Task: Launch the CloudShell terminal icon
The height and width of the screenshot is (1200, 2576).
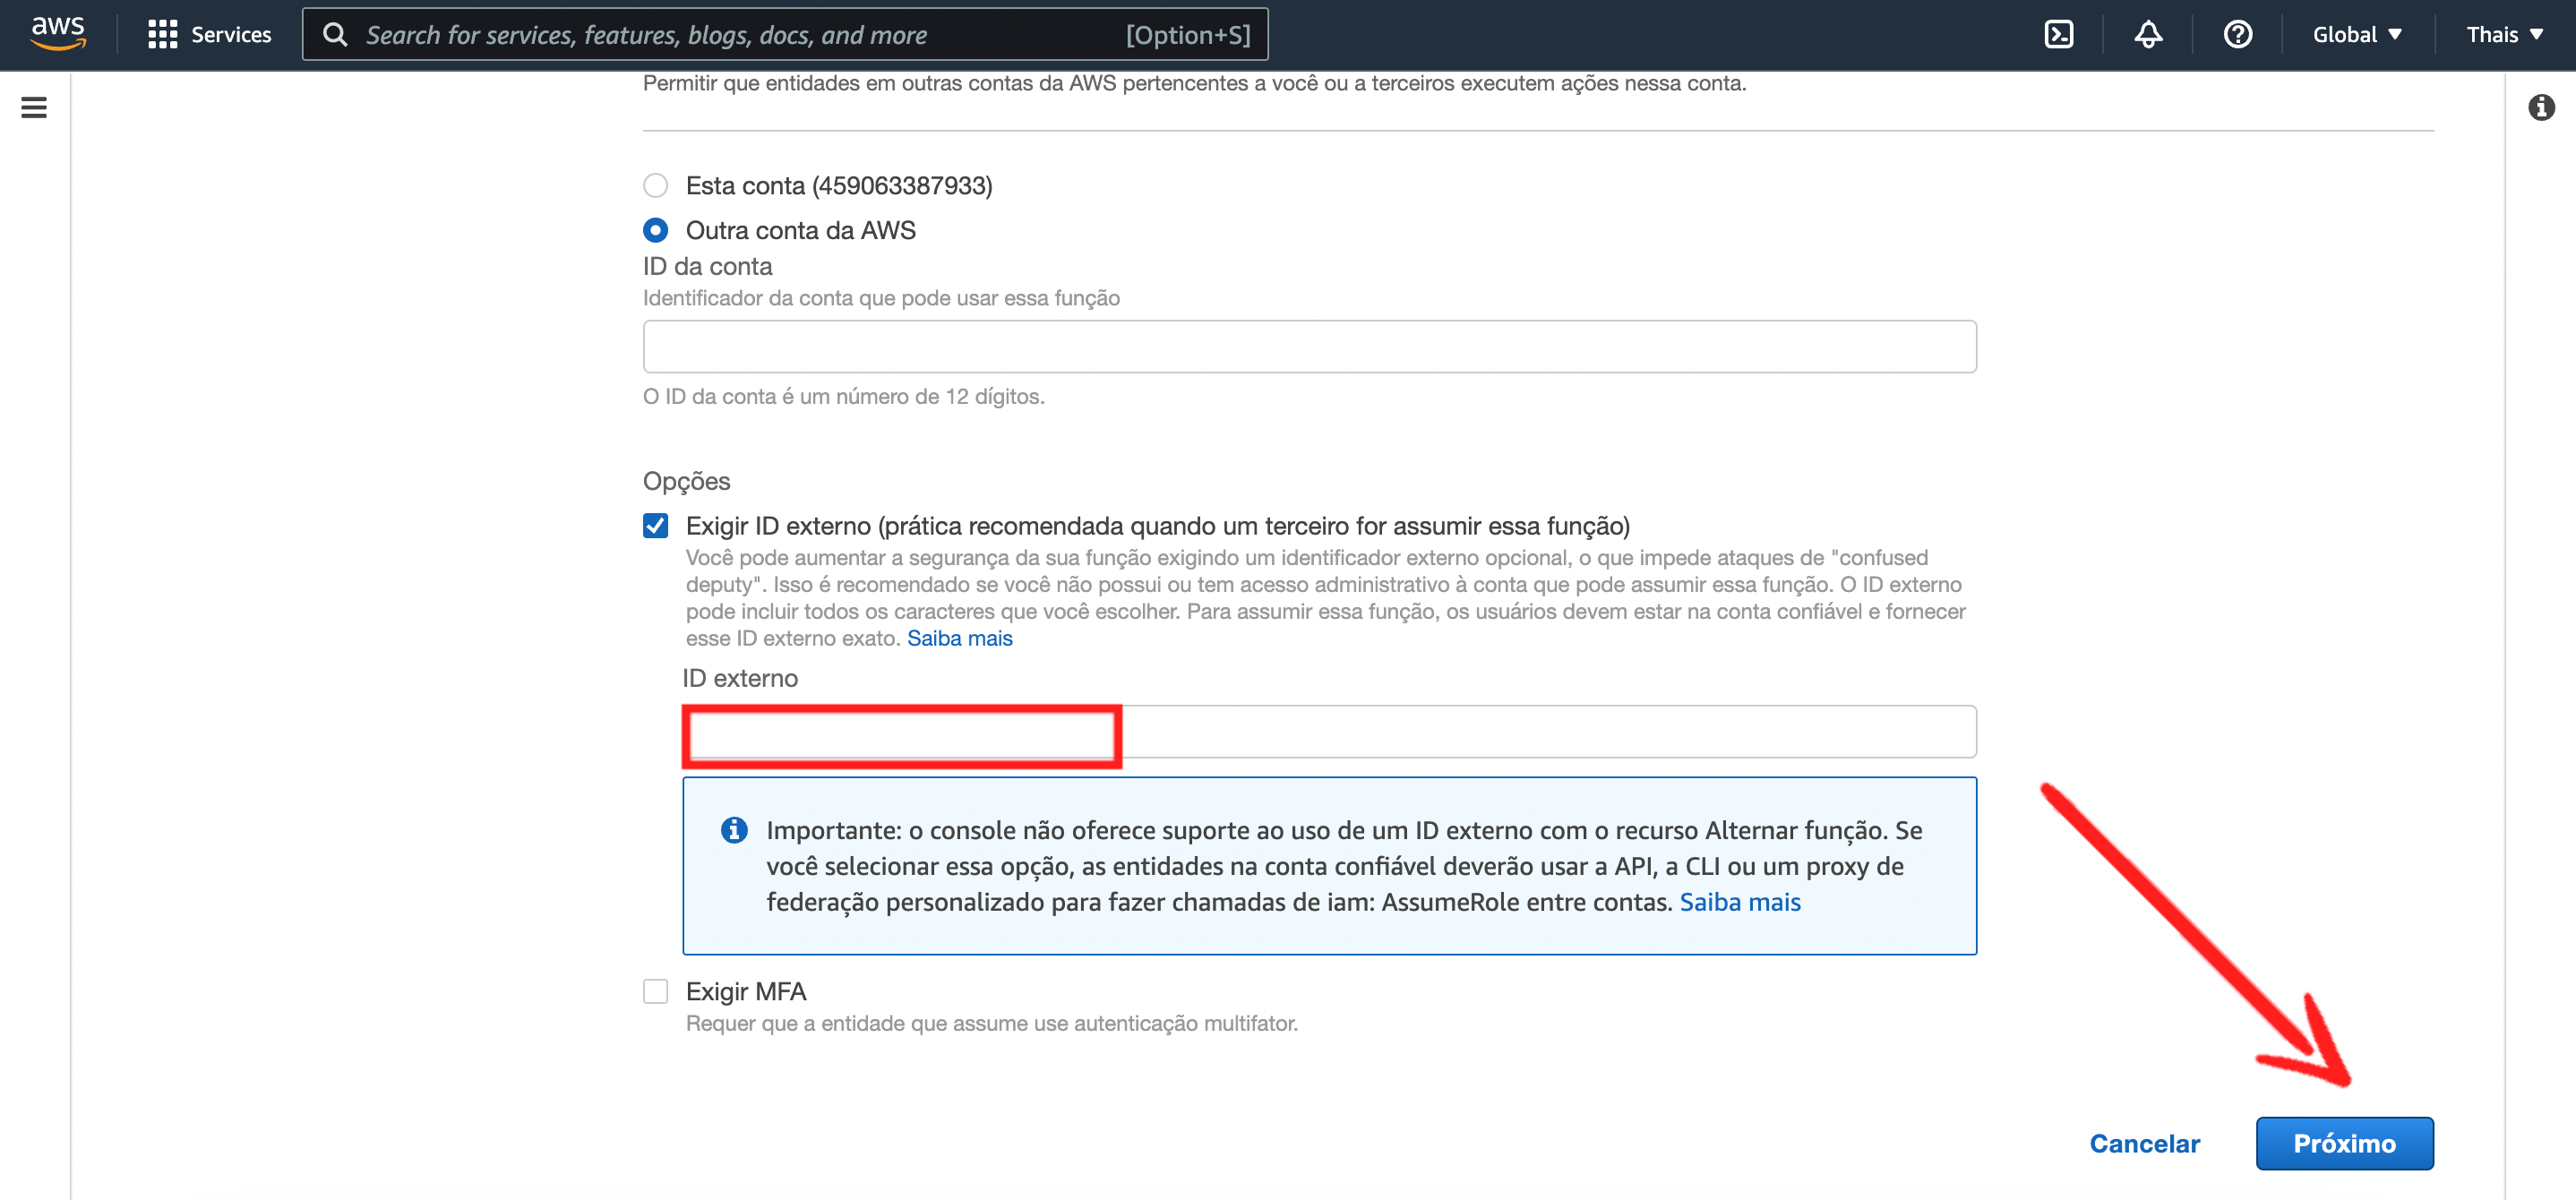Action: (x=2058, y=35)
